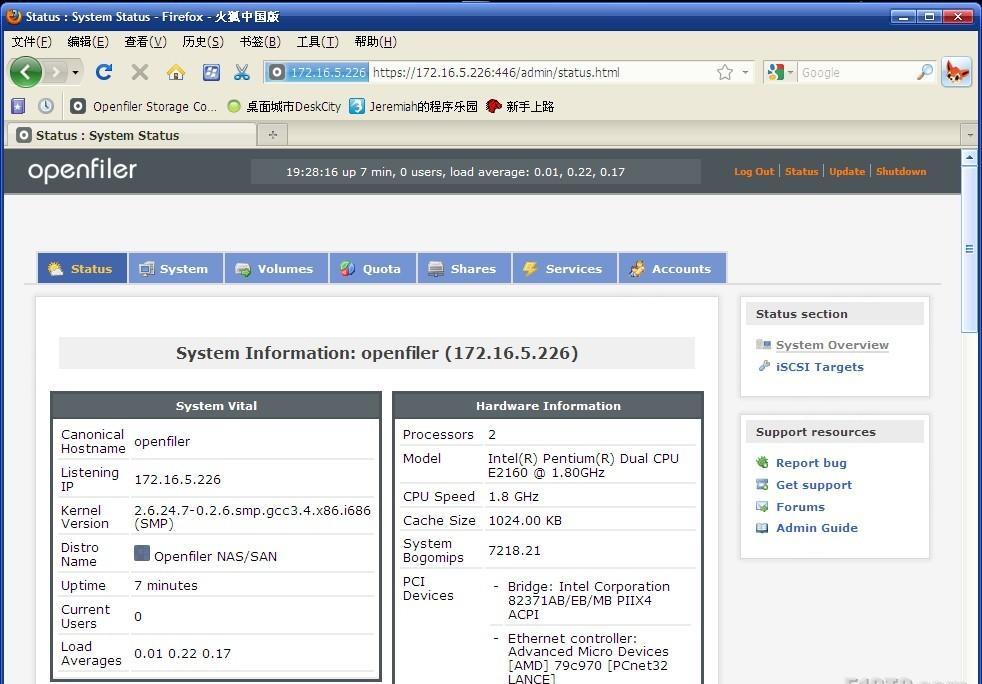Open the Jeremiah的程序乐园 bookmark
The image size is (982, 684).
tap(413, 106)
